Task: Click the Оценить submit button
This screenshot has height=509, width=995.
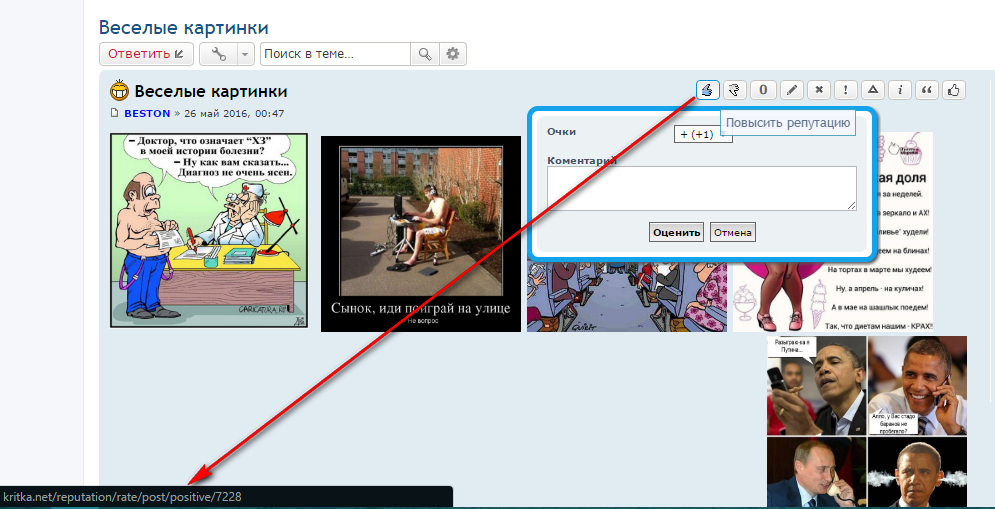Action: (676, 232)
